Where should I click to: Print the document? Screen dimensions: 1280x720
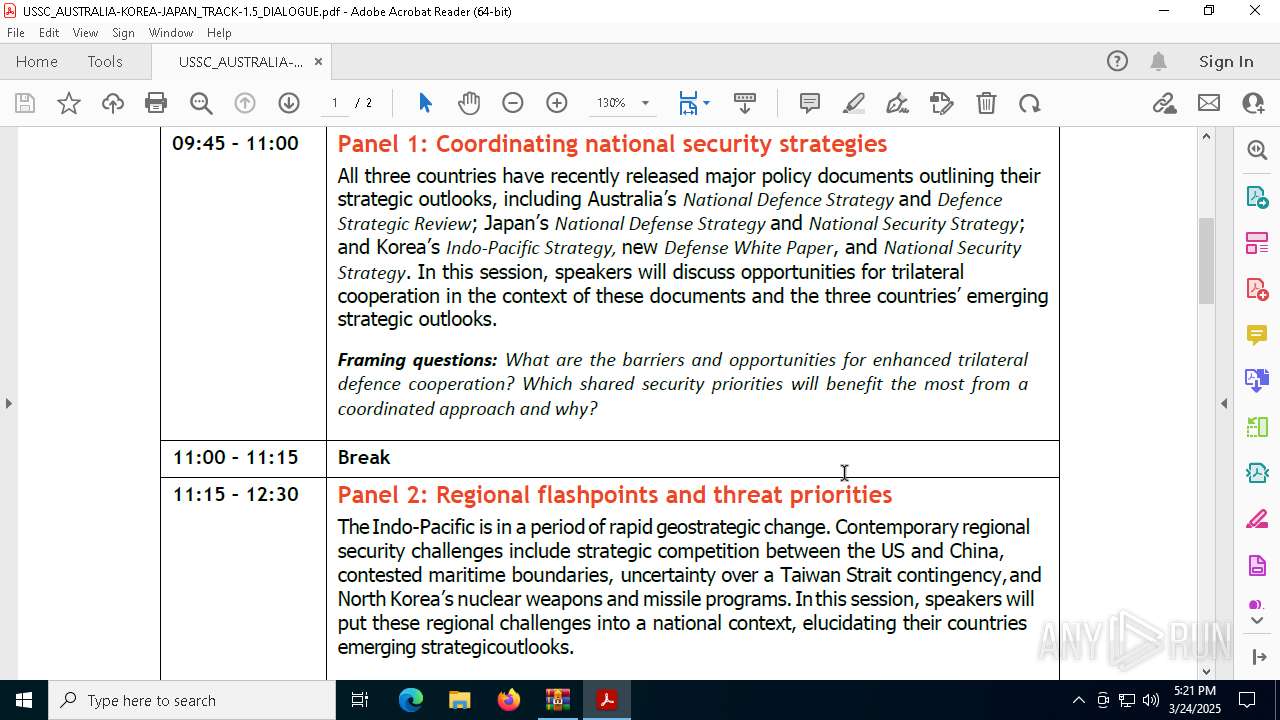(156, 103)
